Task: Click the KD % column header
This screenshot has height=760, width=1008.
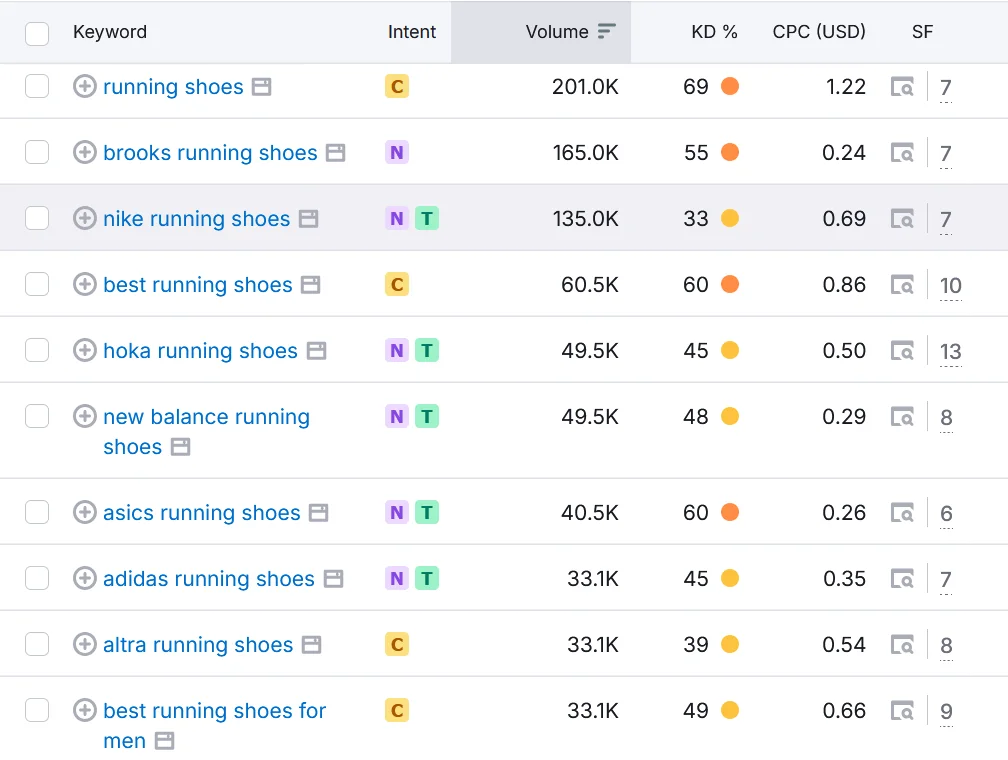Action: click(713, 31)
